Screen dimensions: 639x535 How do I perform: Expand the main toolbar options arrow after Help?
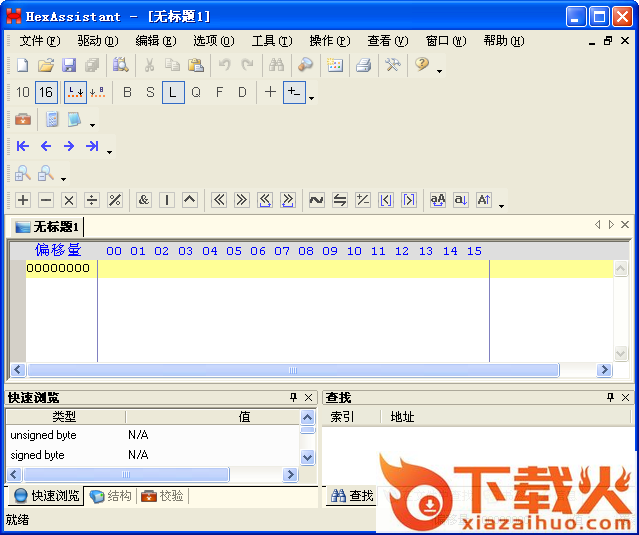pos(439,71)
